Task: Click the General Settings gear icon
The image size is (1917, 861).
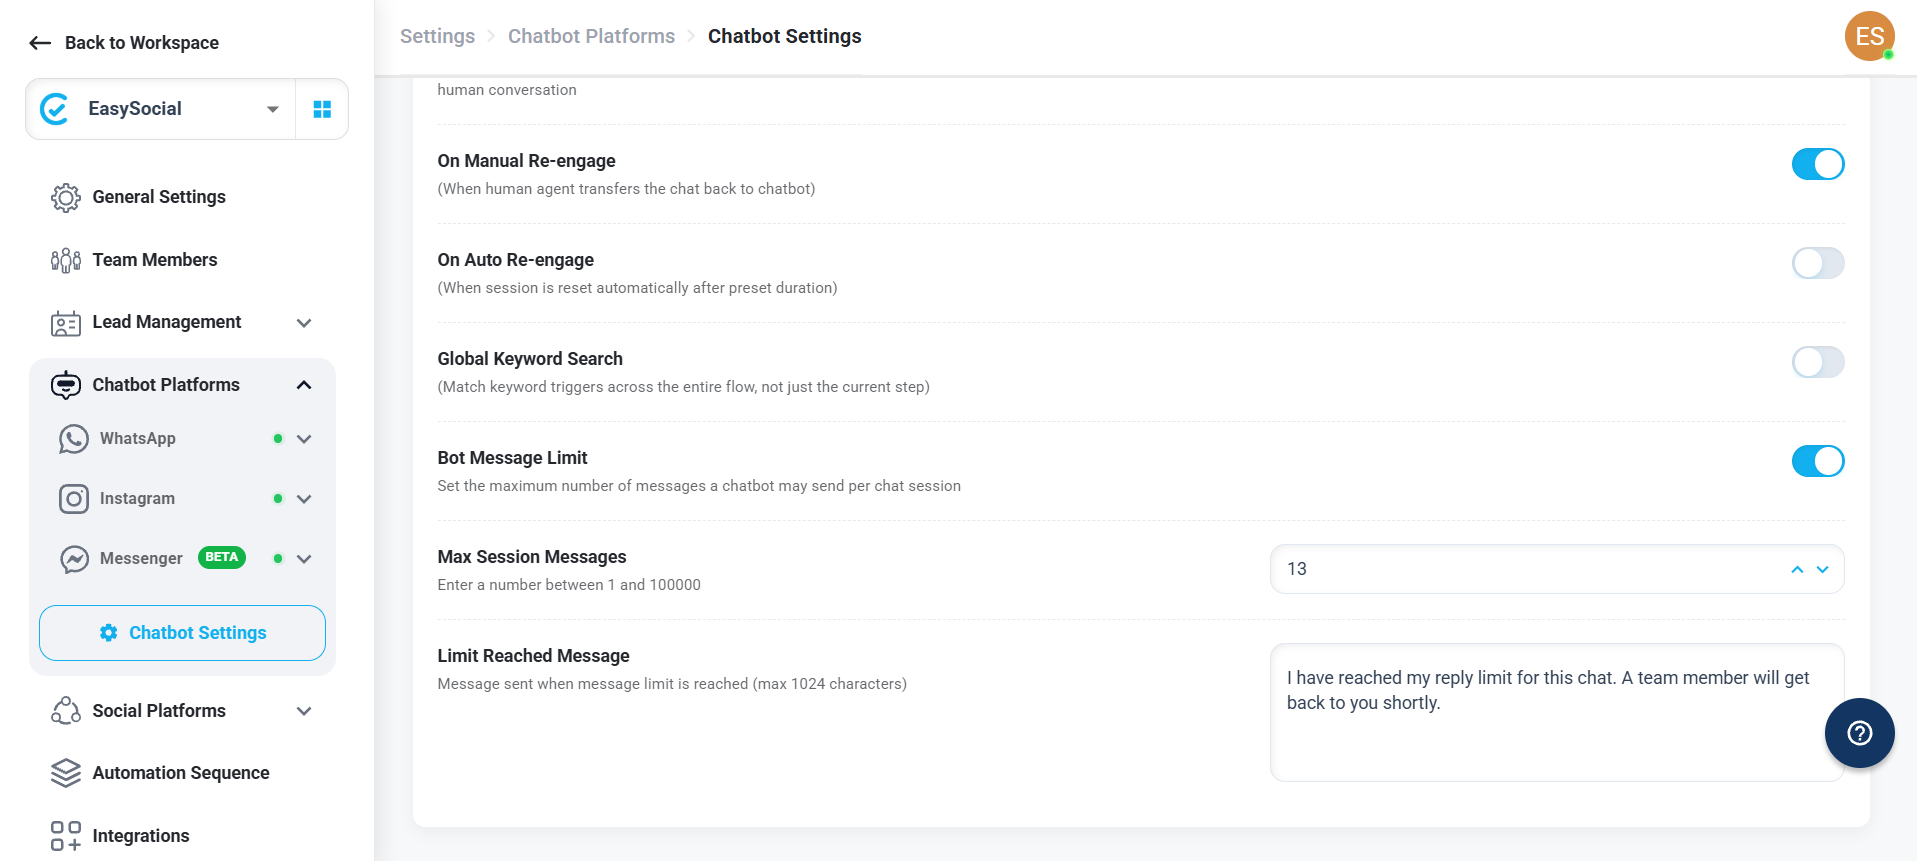Action: [66, 198]
